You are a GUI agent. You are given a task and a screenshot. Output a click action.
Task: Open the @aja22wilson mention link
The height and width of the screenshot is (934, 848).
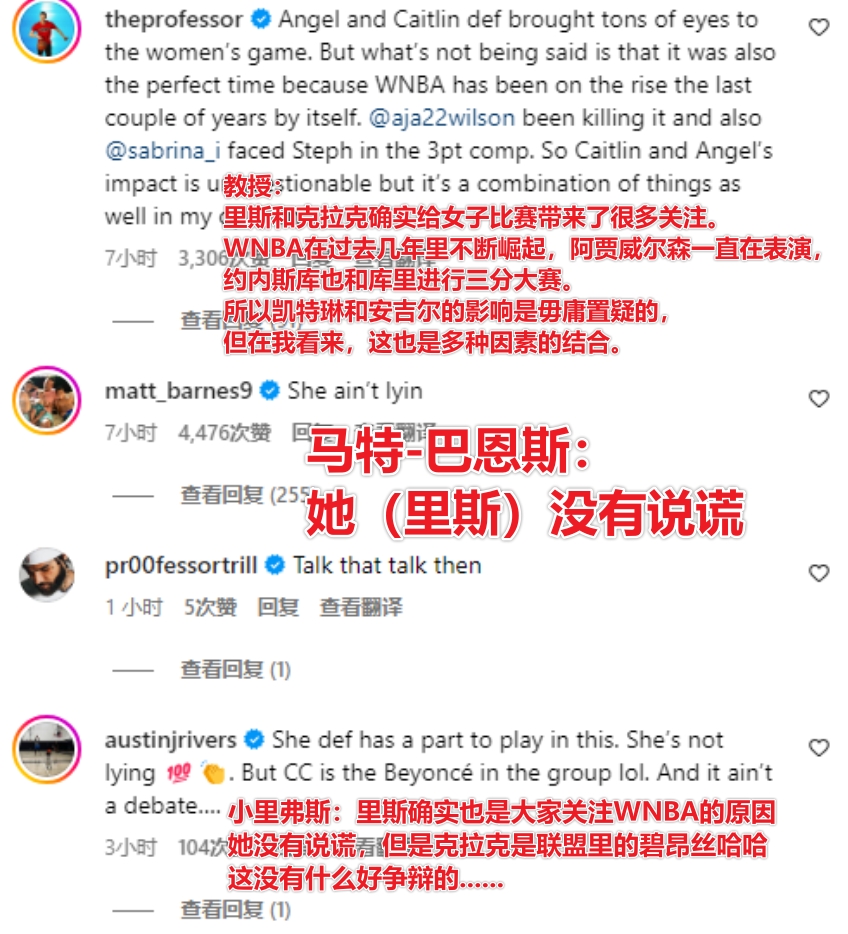[442, 118]
